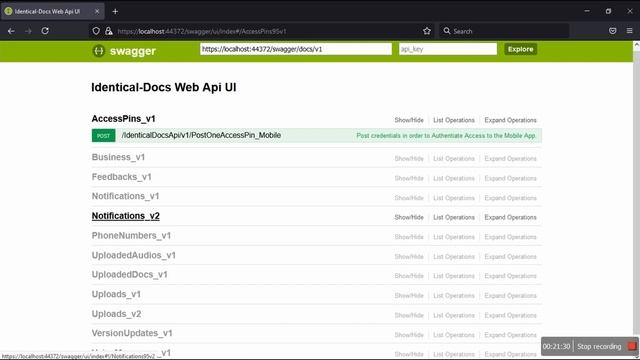Image resolution: width=640 pixels, height=360 pixels.
Task: Expand the UploadedDocs_v1 section
Action: (129, 275)
